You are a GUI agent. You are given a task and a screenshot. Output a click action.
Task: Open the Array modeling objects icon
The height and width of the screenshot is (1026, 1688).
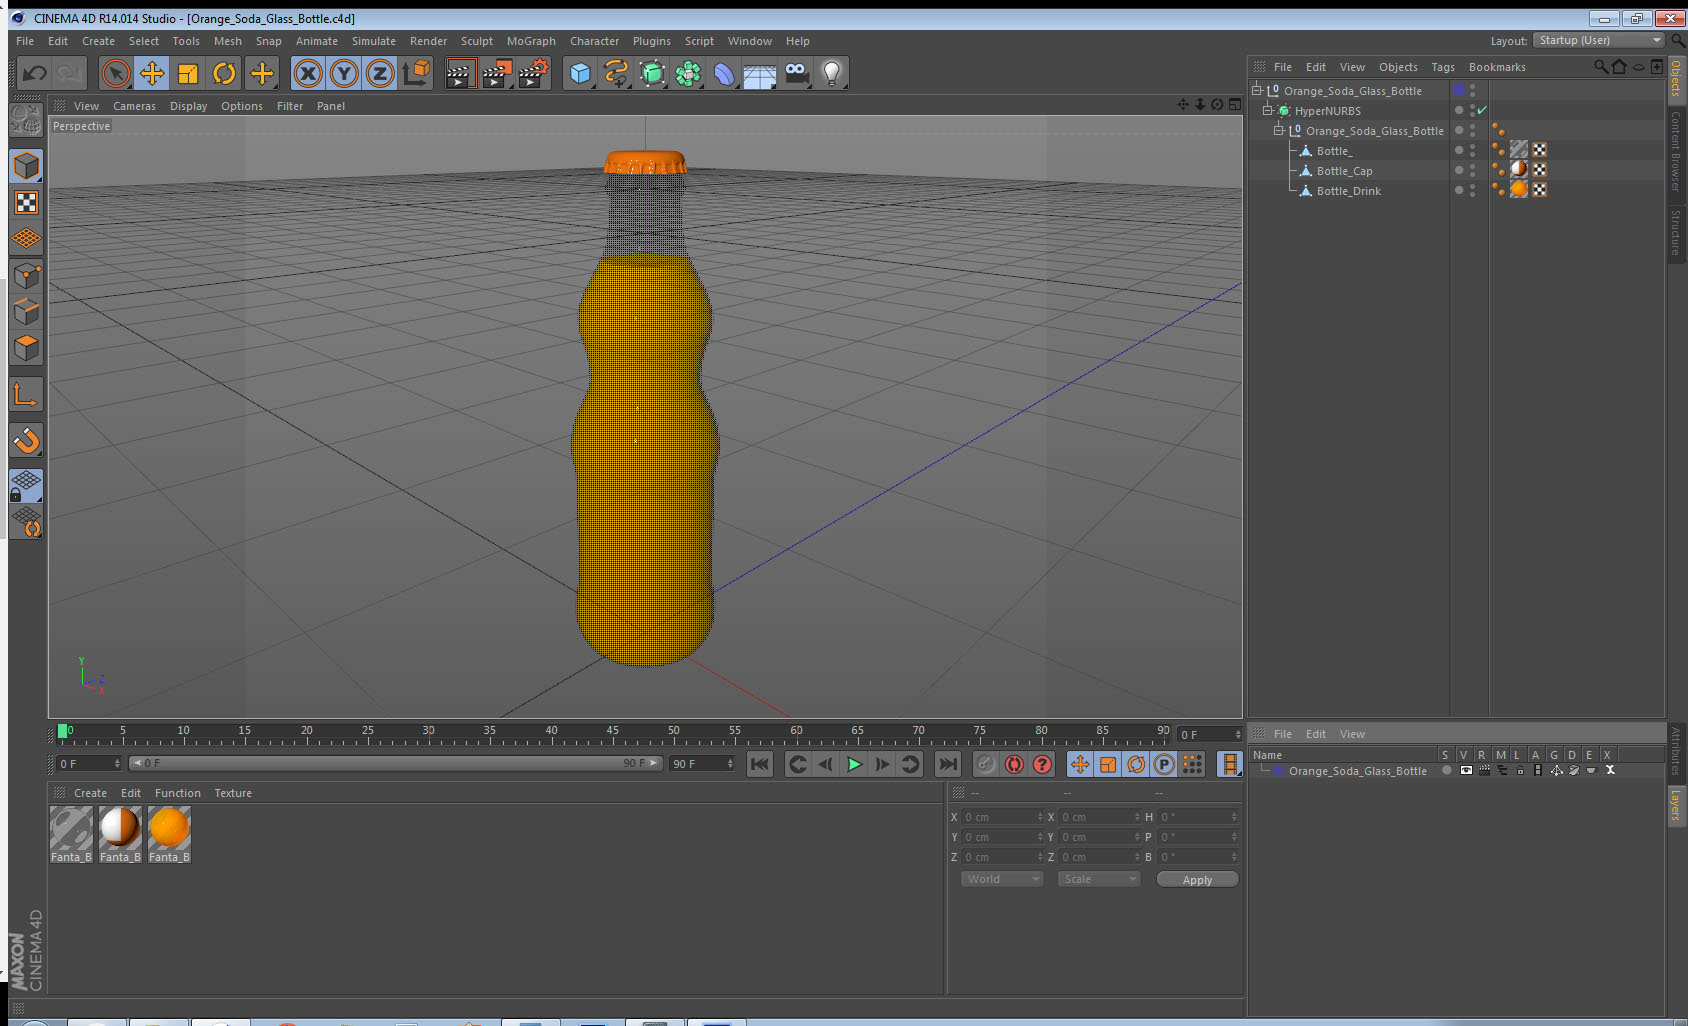click(688, 73)
